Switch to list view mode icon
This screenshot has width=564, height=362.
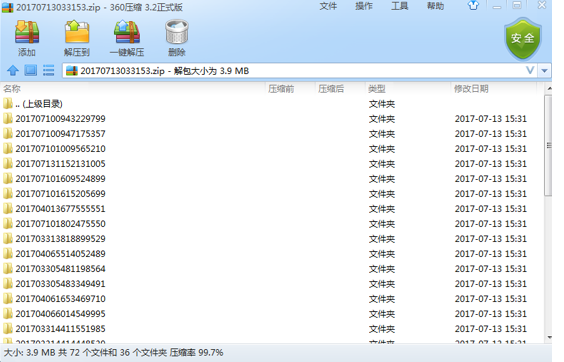point(48,70)
